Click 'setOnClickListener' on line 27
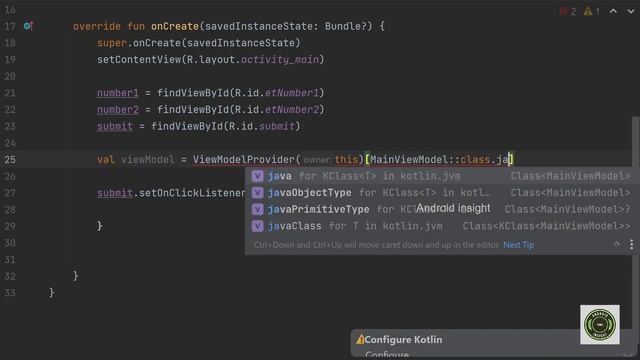 192,193
